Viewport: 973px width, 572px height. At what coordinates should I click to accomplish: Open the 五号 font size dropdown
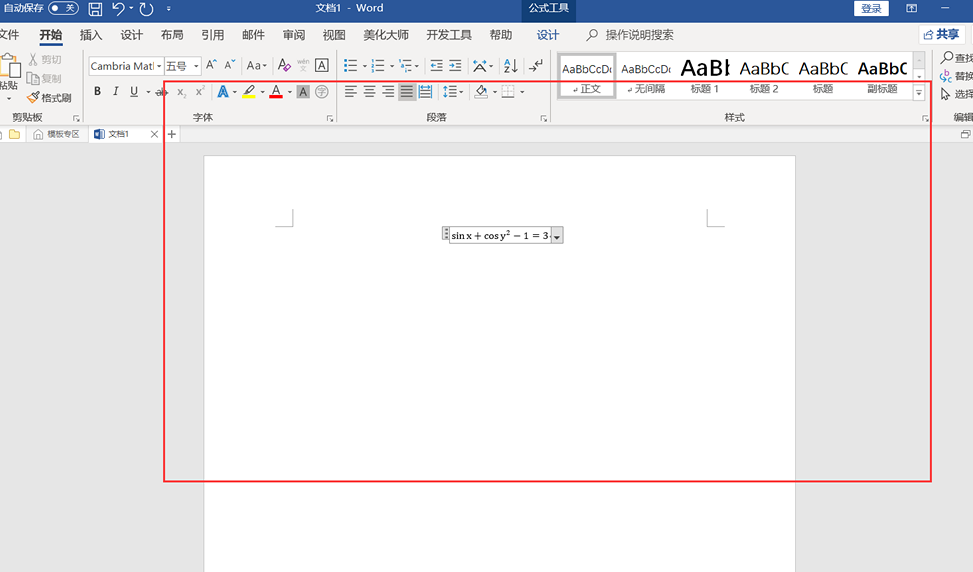(196, 66)
